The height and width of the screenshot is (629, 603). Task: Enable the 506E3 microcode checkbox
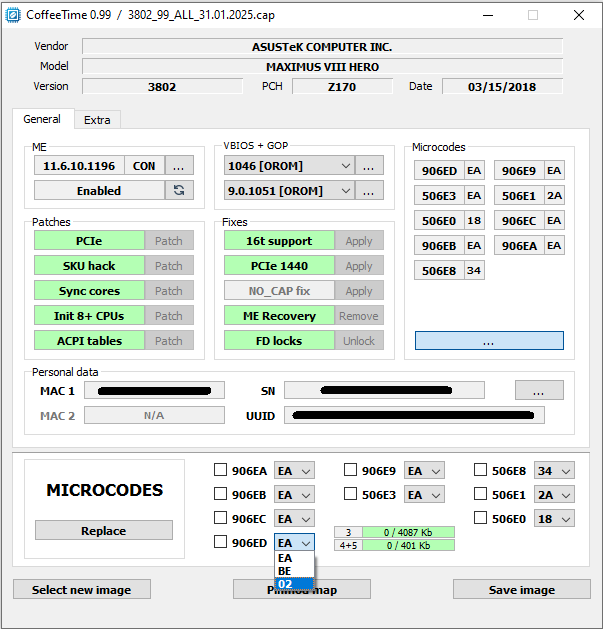[350, 494]
